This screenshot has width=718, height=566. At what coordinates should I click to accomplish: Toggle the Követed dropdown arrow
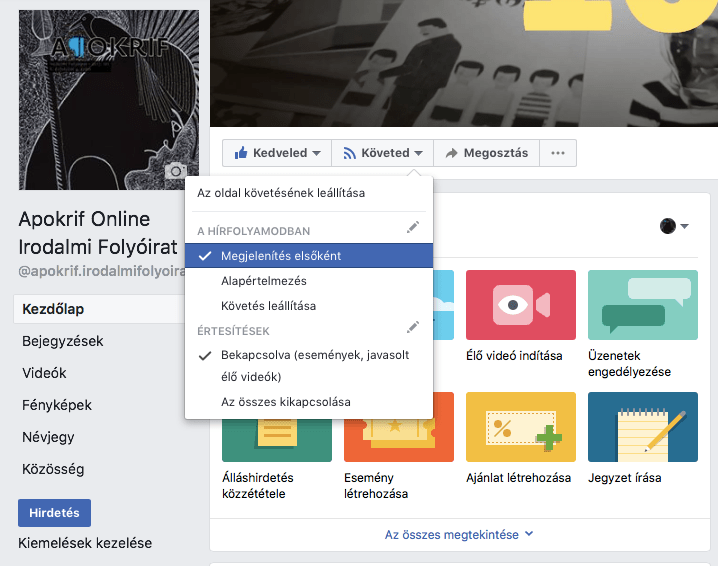(419, 153)
